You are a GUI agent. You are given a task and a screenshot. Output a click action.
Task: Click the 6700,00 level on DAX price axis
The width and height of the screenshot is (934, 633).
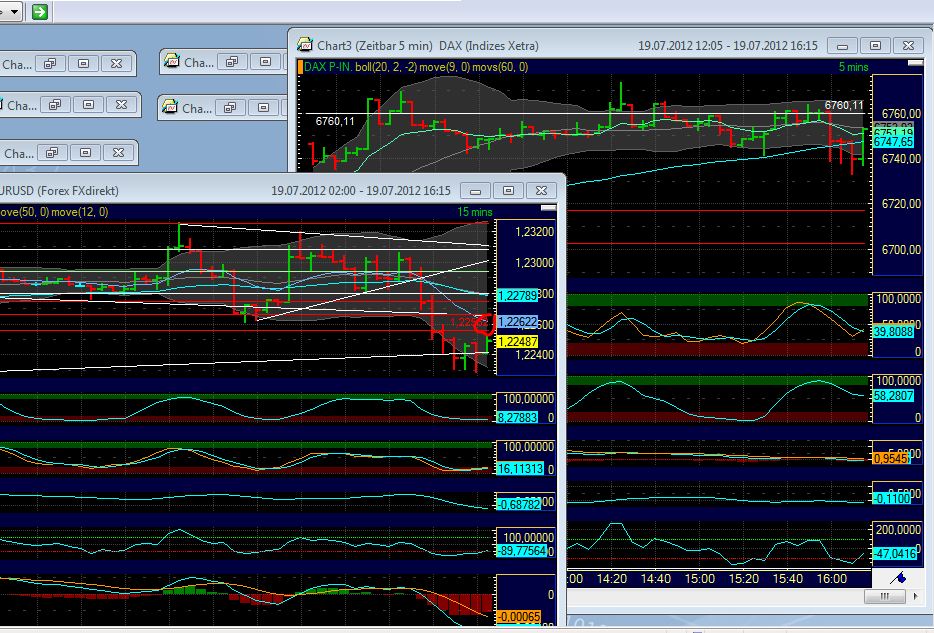[x=901, y=250]
